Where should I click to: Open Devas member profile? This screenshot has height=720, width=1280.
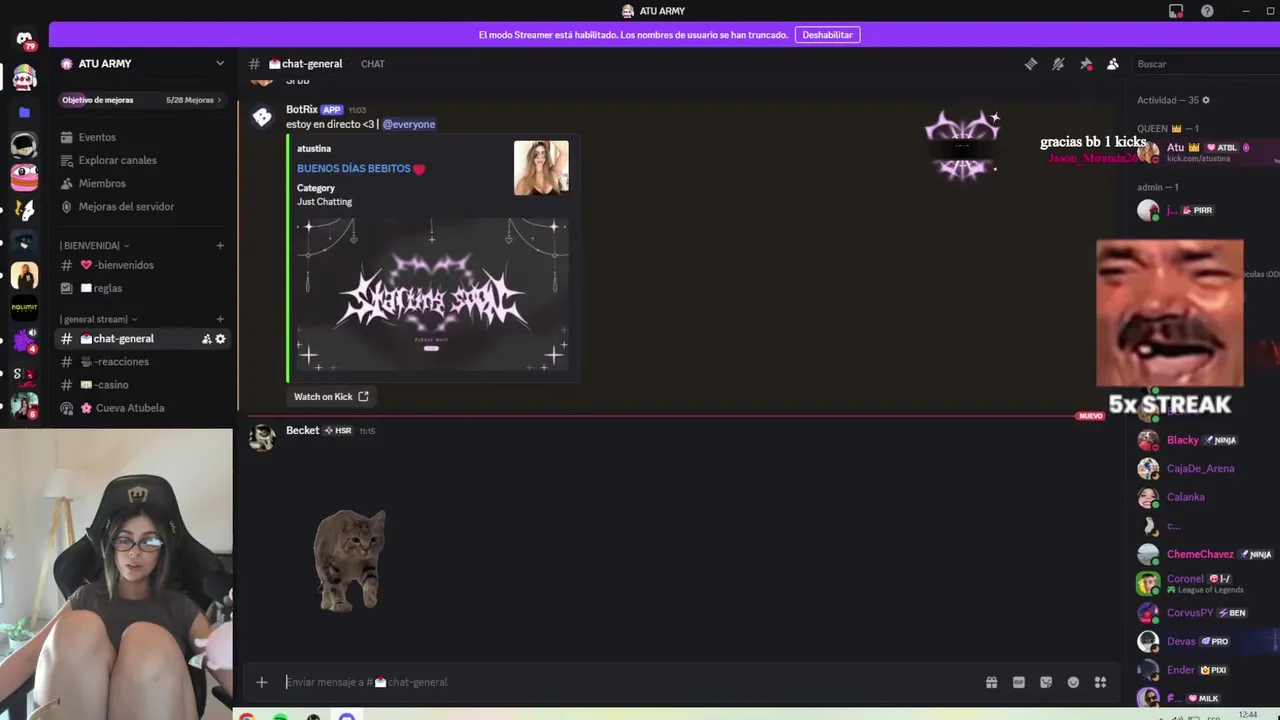(x=1206, y=641)
